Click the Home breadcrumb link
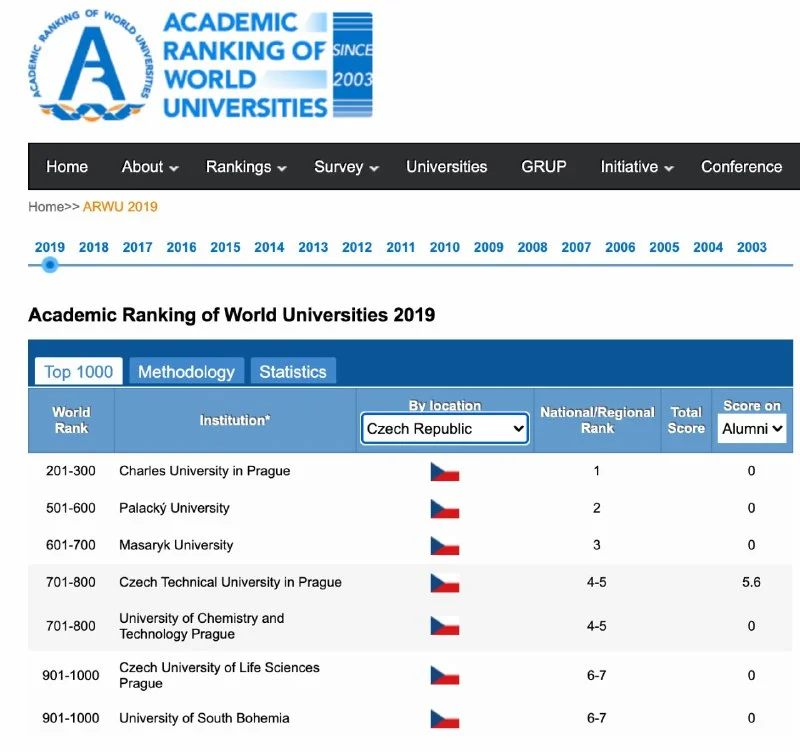 coord(45,207)
